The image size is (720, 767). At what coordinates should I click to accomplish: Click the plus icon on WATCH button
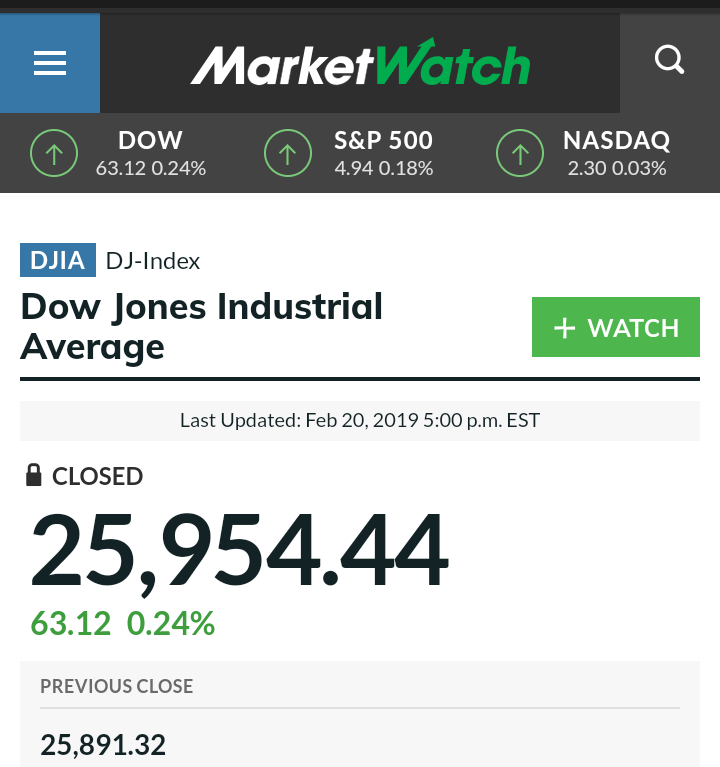(x=564, y=328)
